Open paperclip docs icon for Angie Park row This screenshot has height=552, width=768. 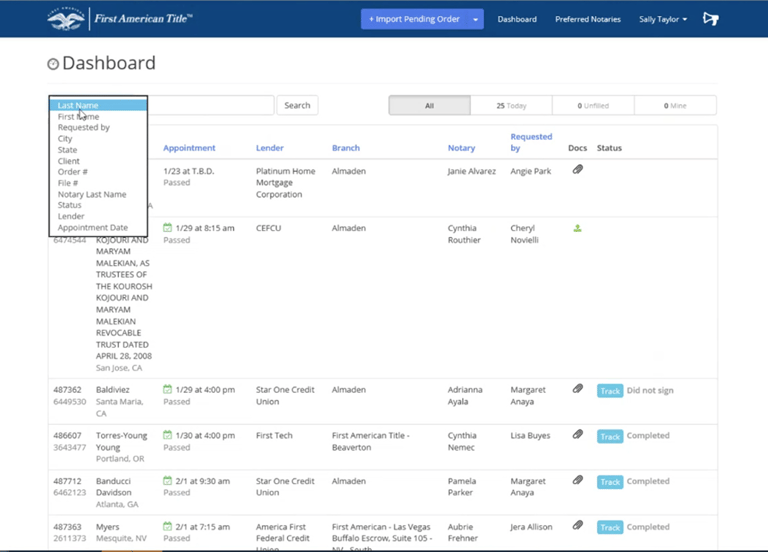coord(577,169)
